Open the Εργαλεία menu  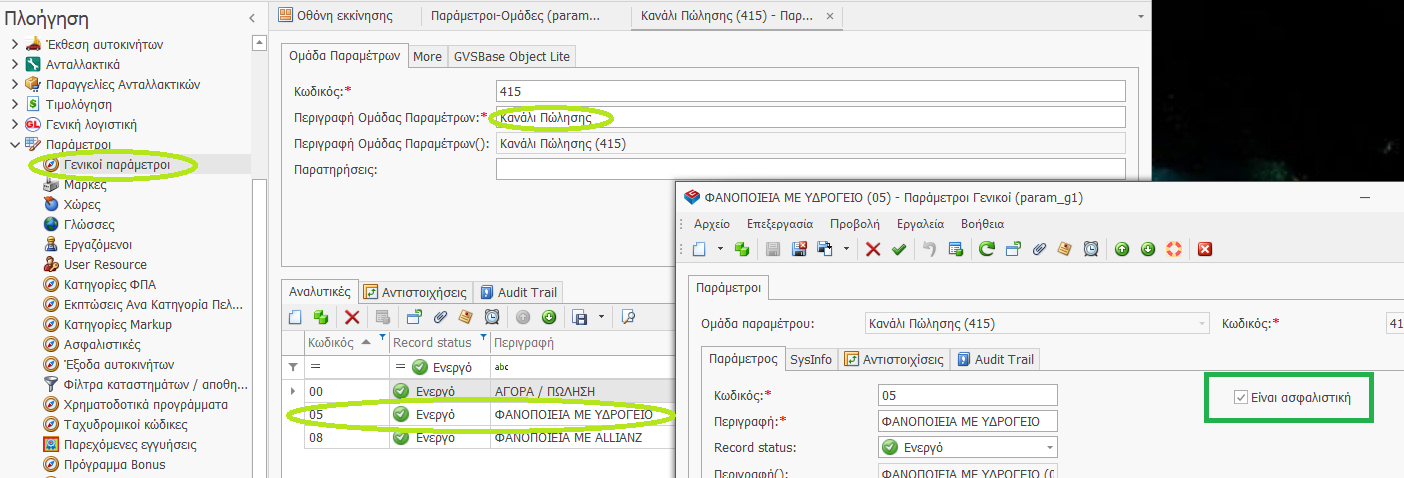pyautogui.click(x=920, y=223)
